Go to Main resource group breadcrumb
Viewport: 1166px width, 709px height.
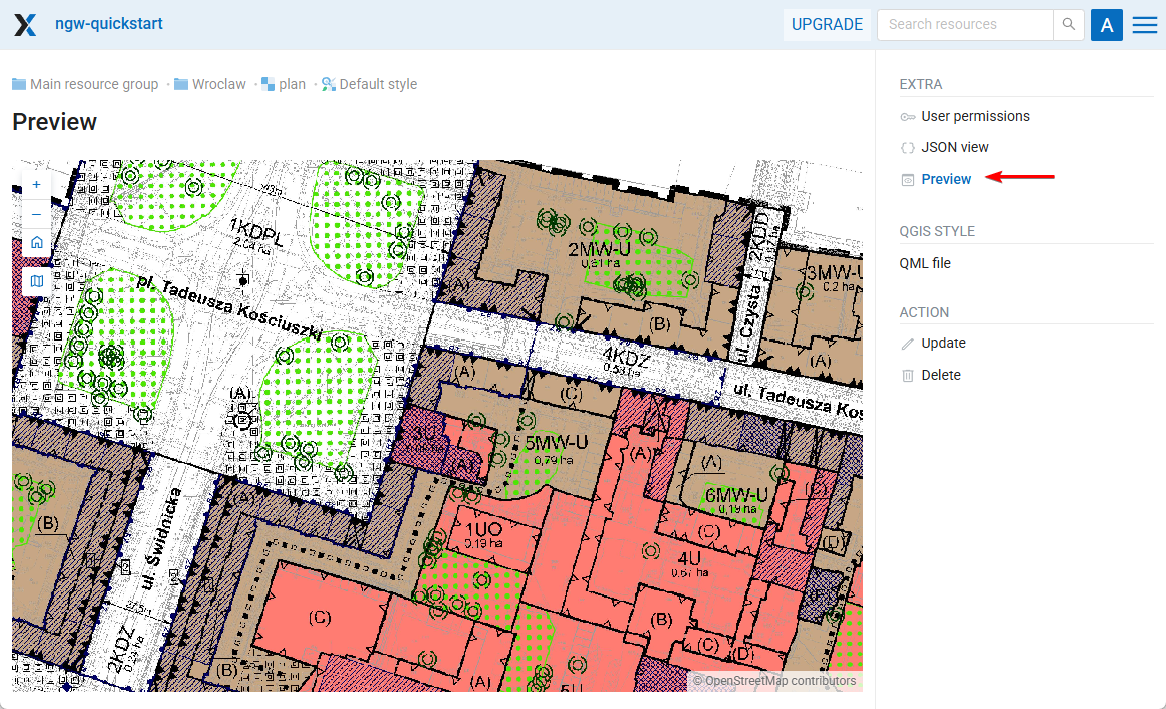click(94, 84)
